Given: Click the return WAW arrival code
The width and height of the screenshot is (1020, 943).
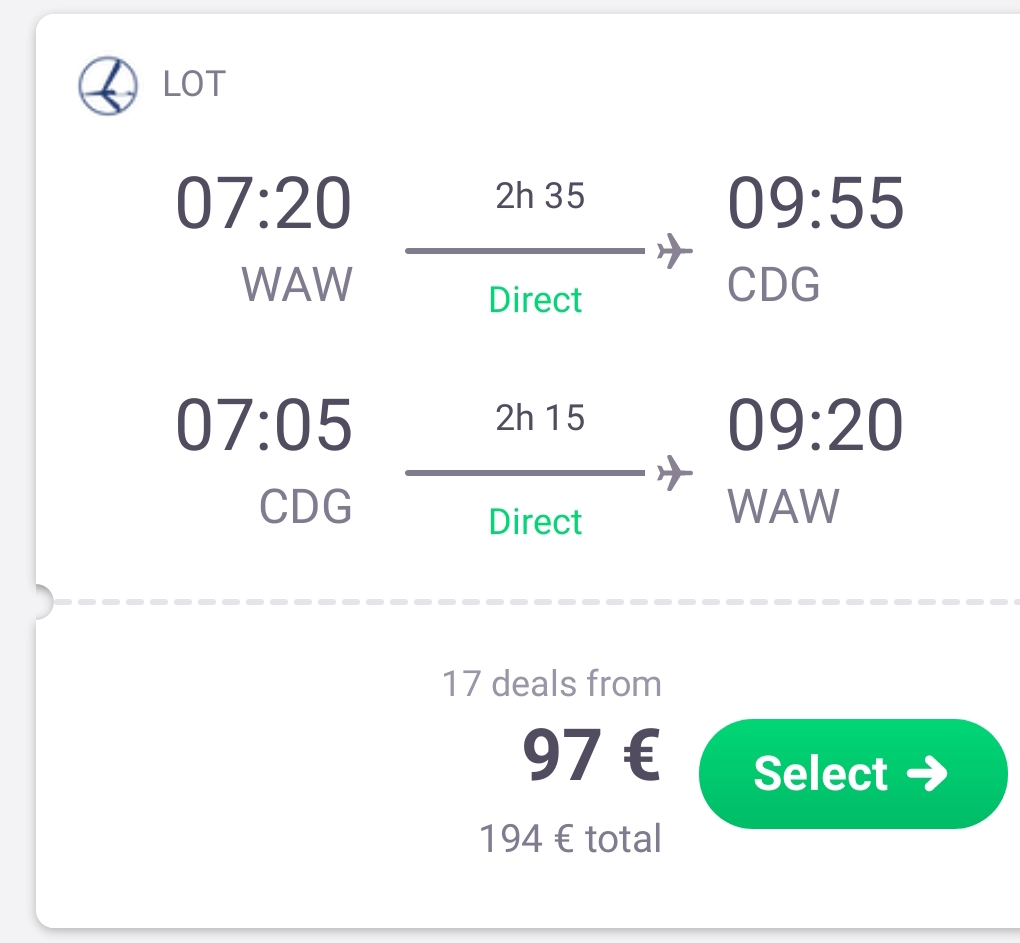Looking at the screenshot, I should click(x=783, y=506).
